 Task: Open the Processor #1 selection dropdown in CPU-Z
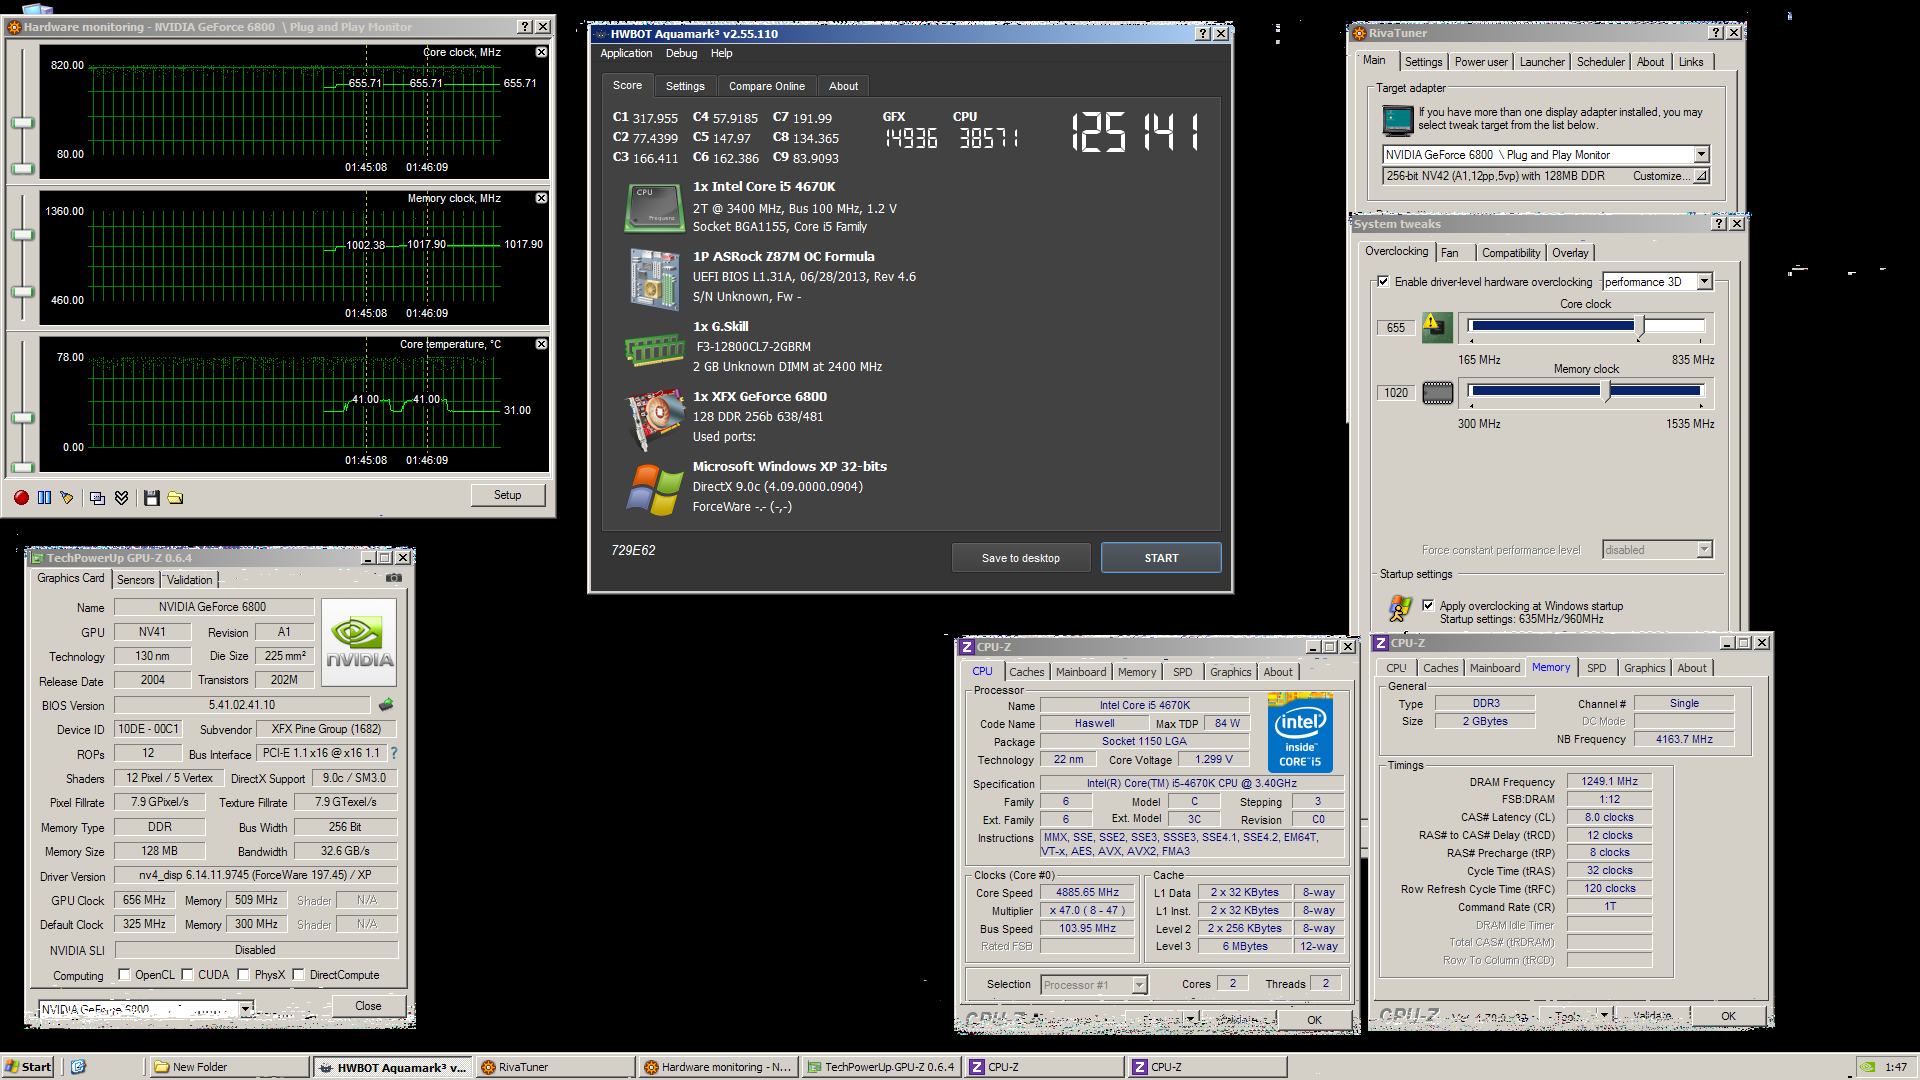click(x=1139, y=985)
